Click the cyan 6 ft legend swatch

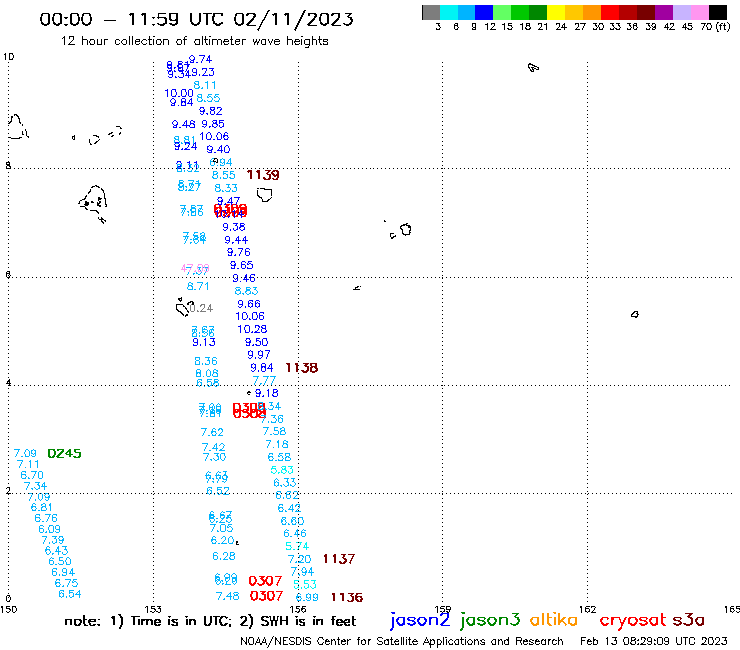point(449,12)
